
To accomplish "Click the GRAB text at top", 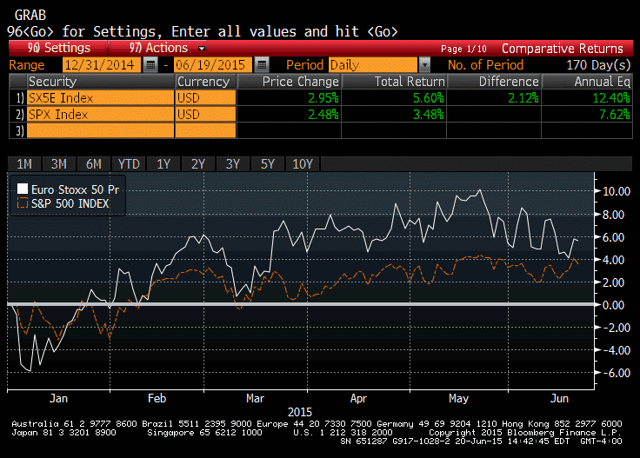I will click(30, 16).
